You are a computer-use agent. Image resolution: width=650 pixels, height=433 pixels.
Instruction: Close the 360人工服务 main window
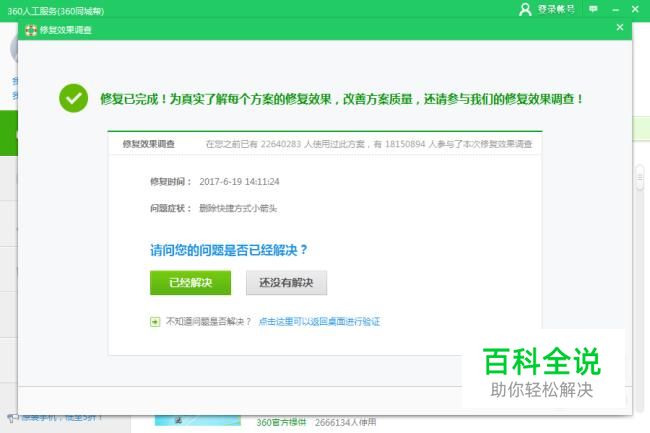(x=635, y=9)
